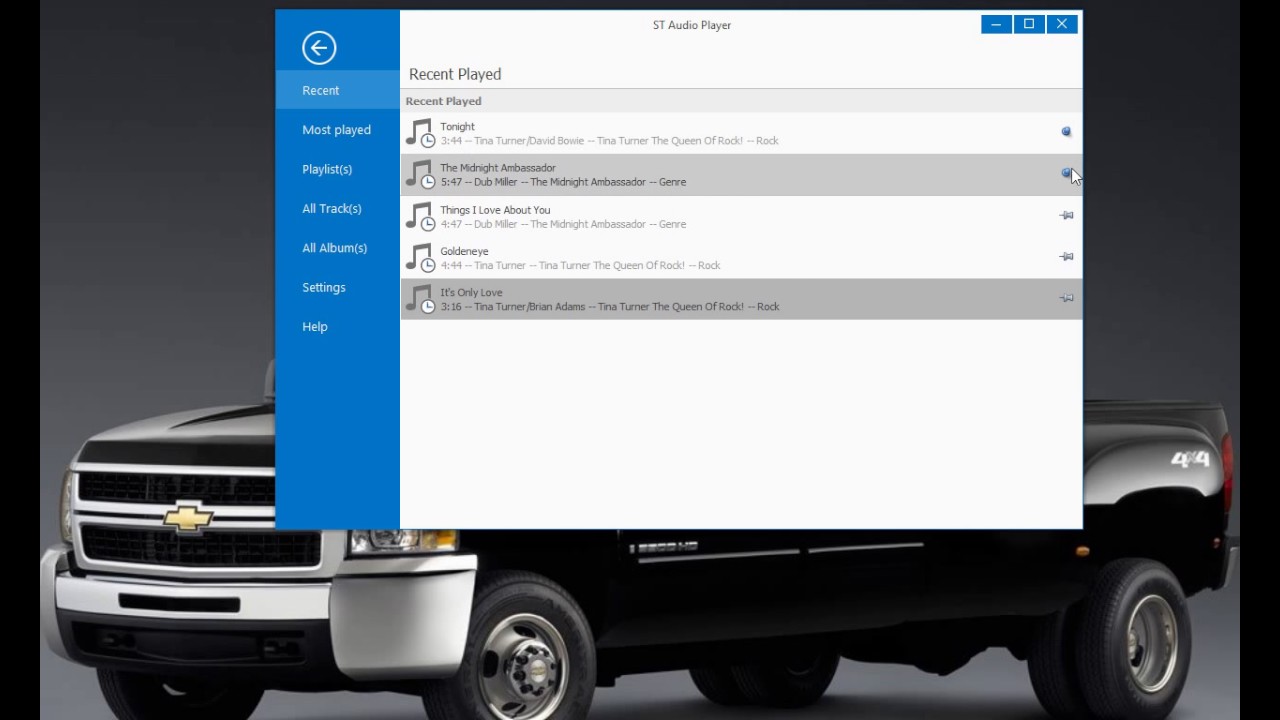Select the It's Only Love title

point(471,293)
